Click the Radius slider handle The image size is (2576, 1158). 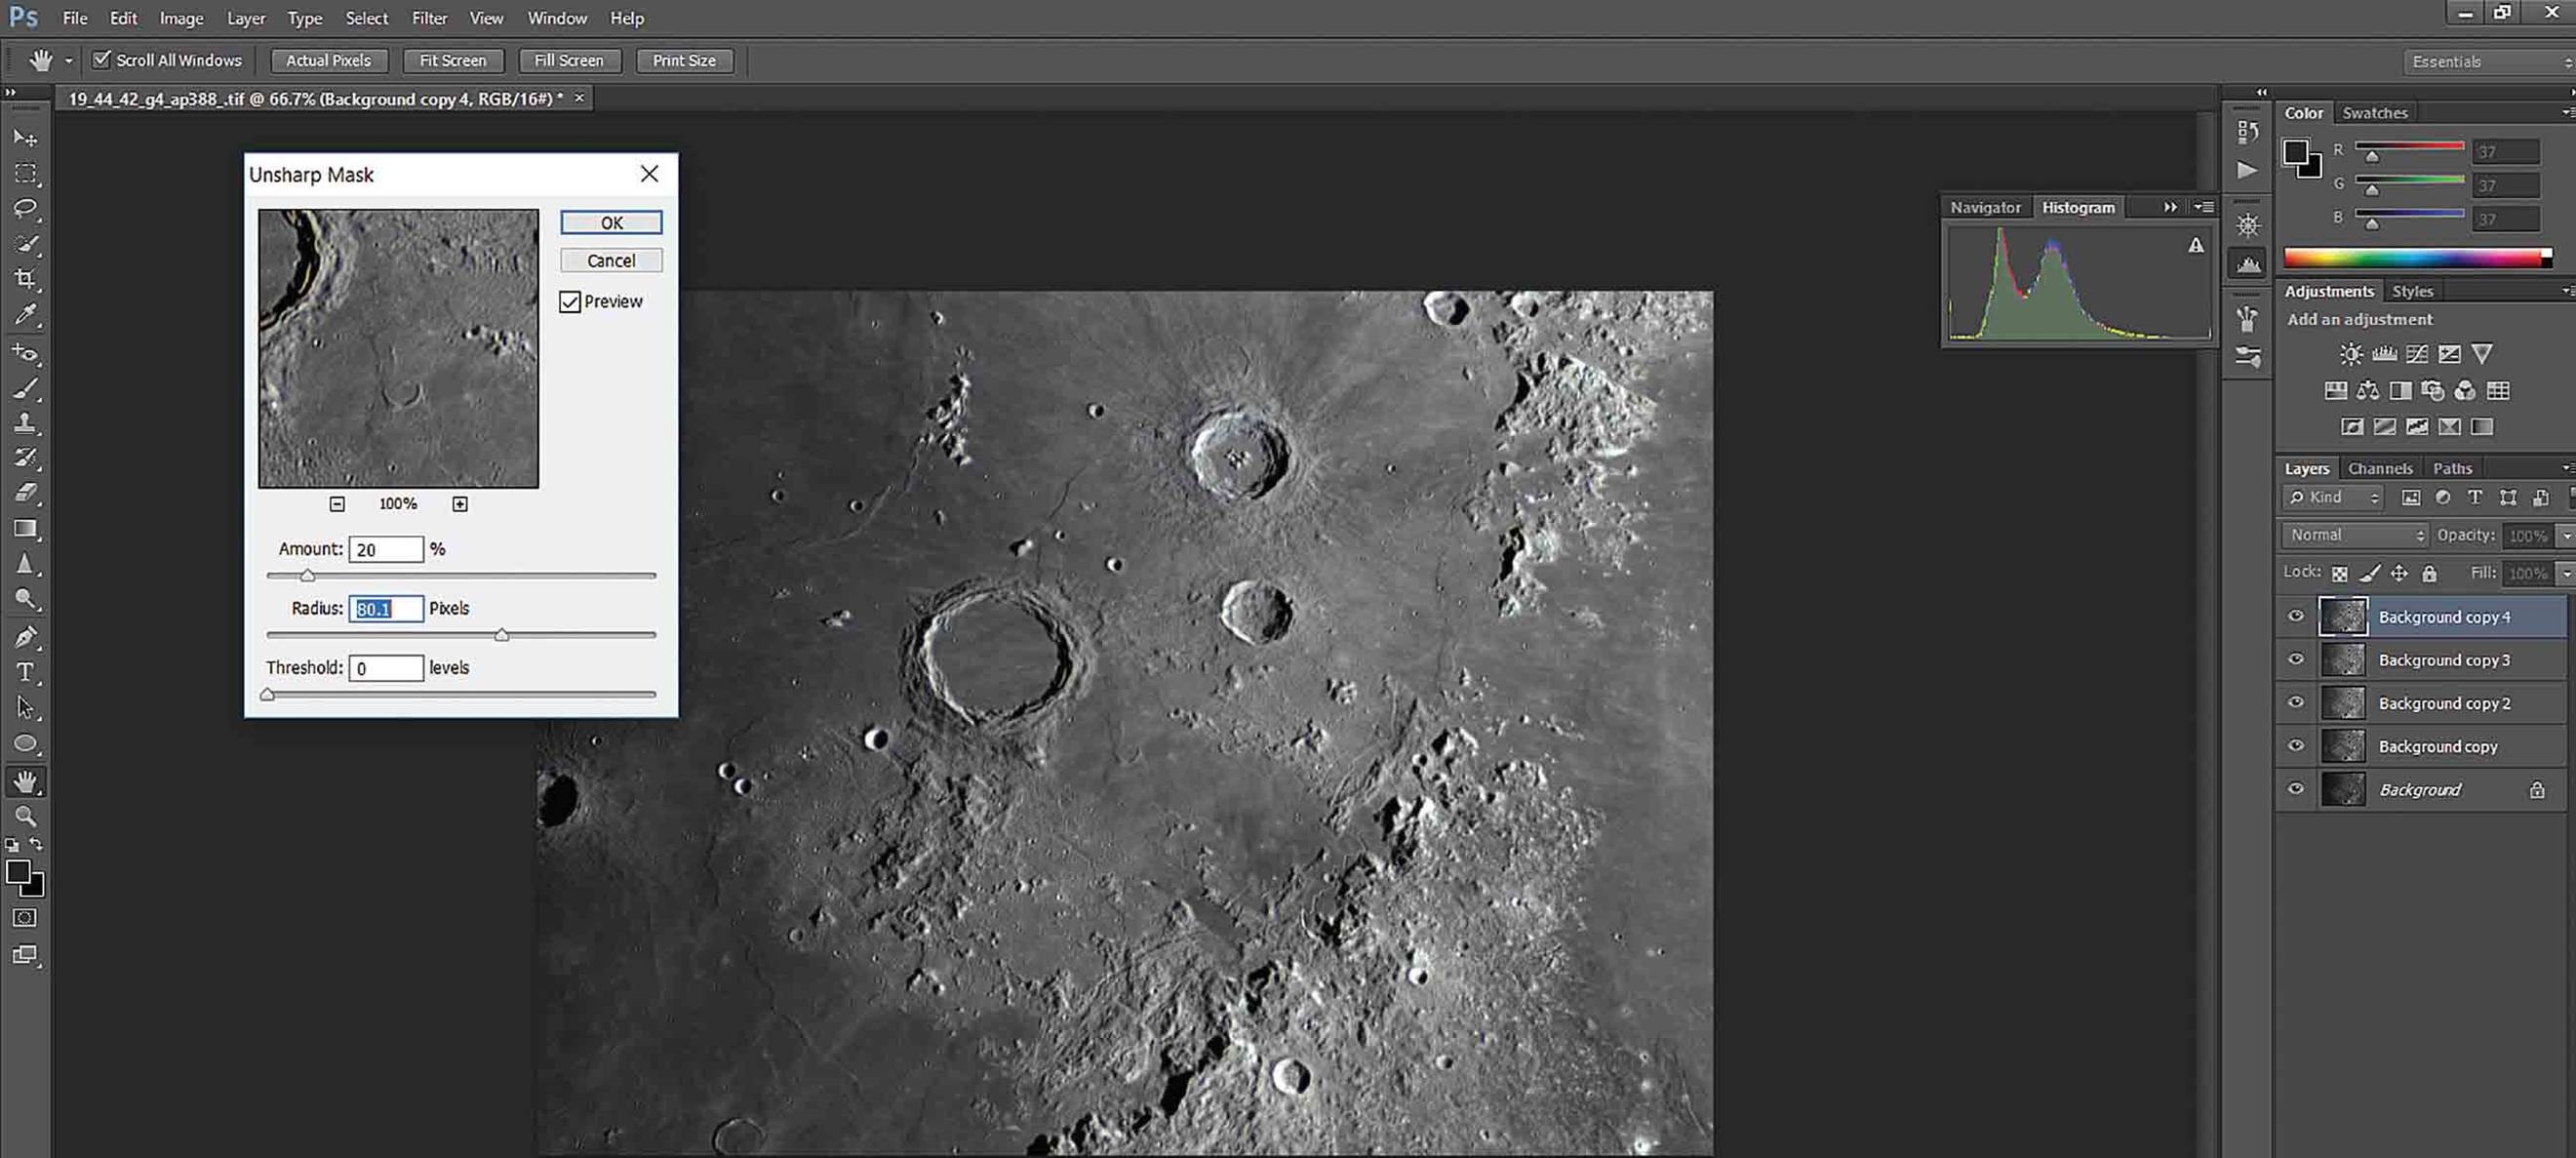(x=502, y=635)
